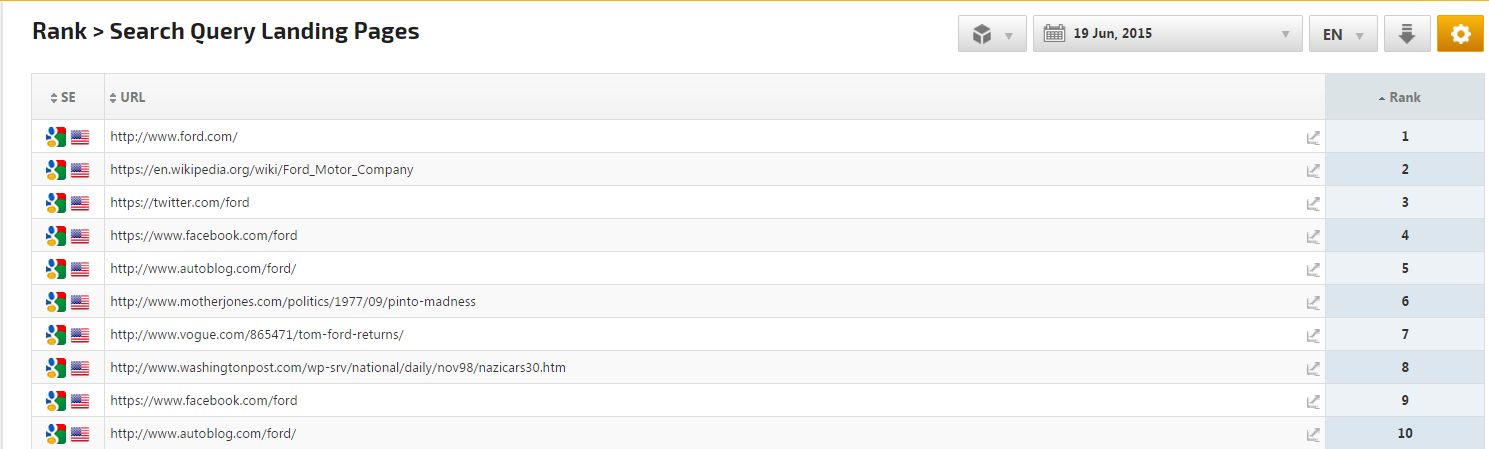This screenshot has height=449, width=1489.
Task: Click external link icon for washingtonpost.com row
Action: click(1313, 368)
